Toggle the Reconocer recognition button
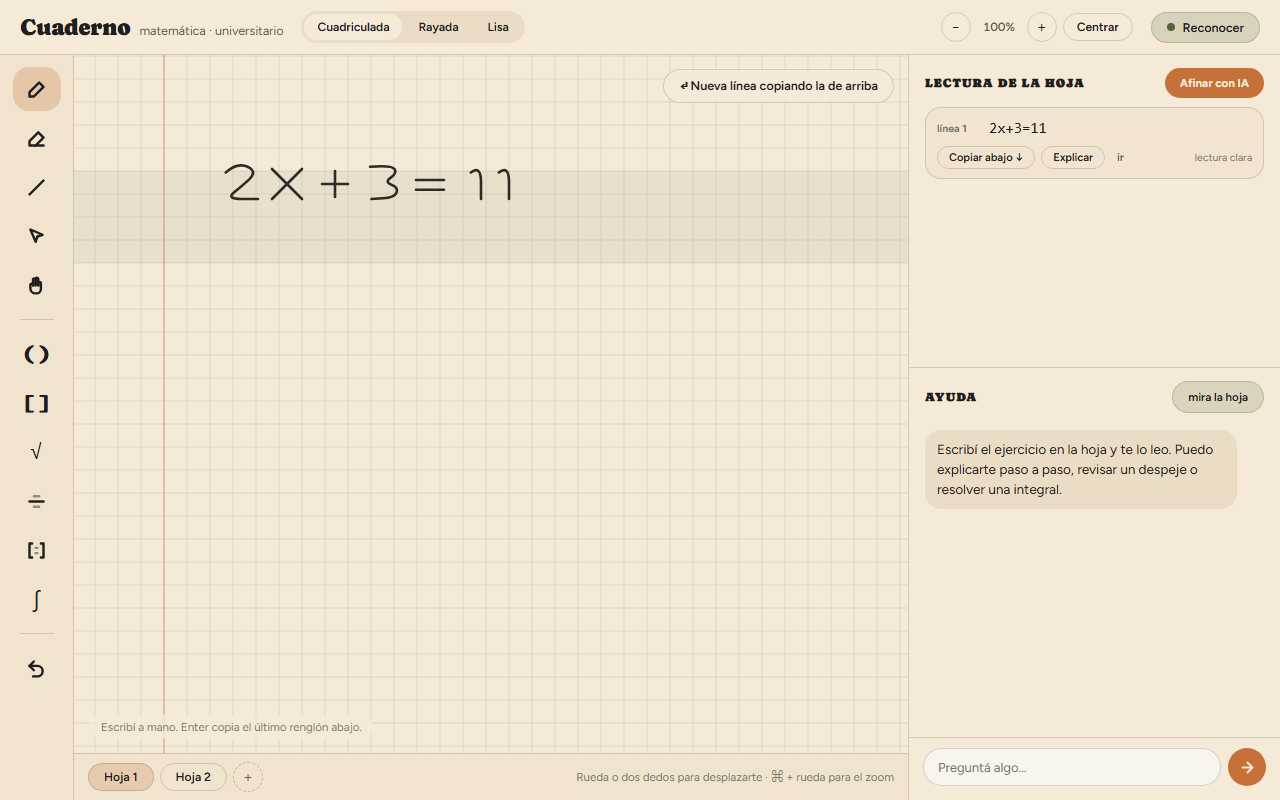Image resolution: width=1280 pixels, height=800 pixels. tap(1205, 27)
